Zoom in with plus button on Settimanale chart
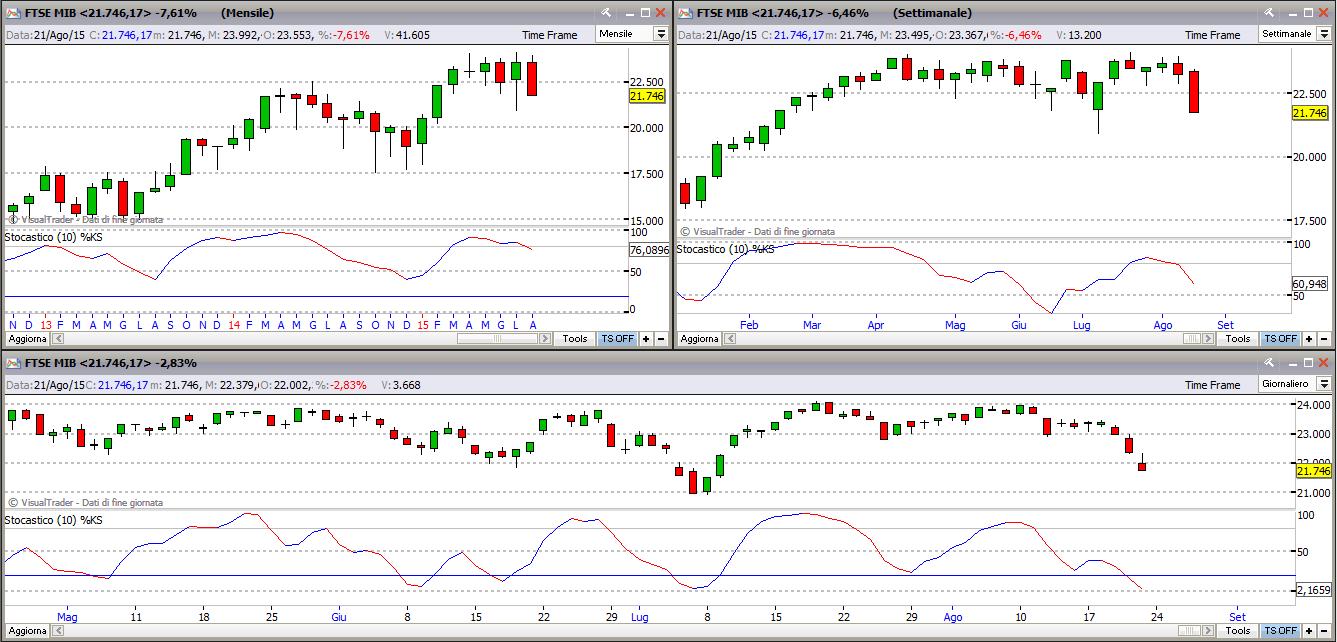The width and height of the screenshot is (1337, 642). [1309, 339]
